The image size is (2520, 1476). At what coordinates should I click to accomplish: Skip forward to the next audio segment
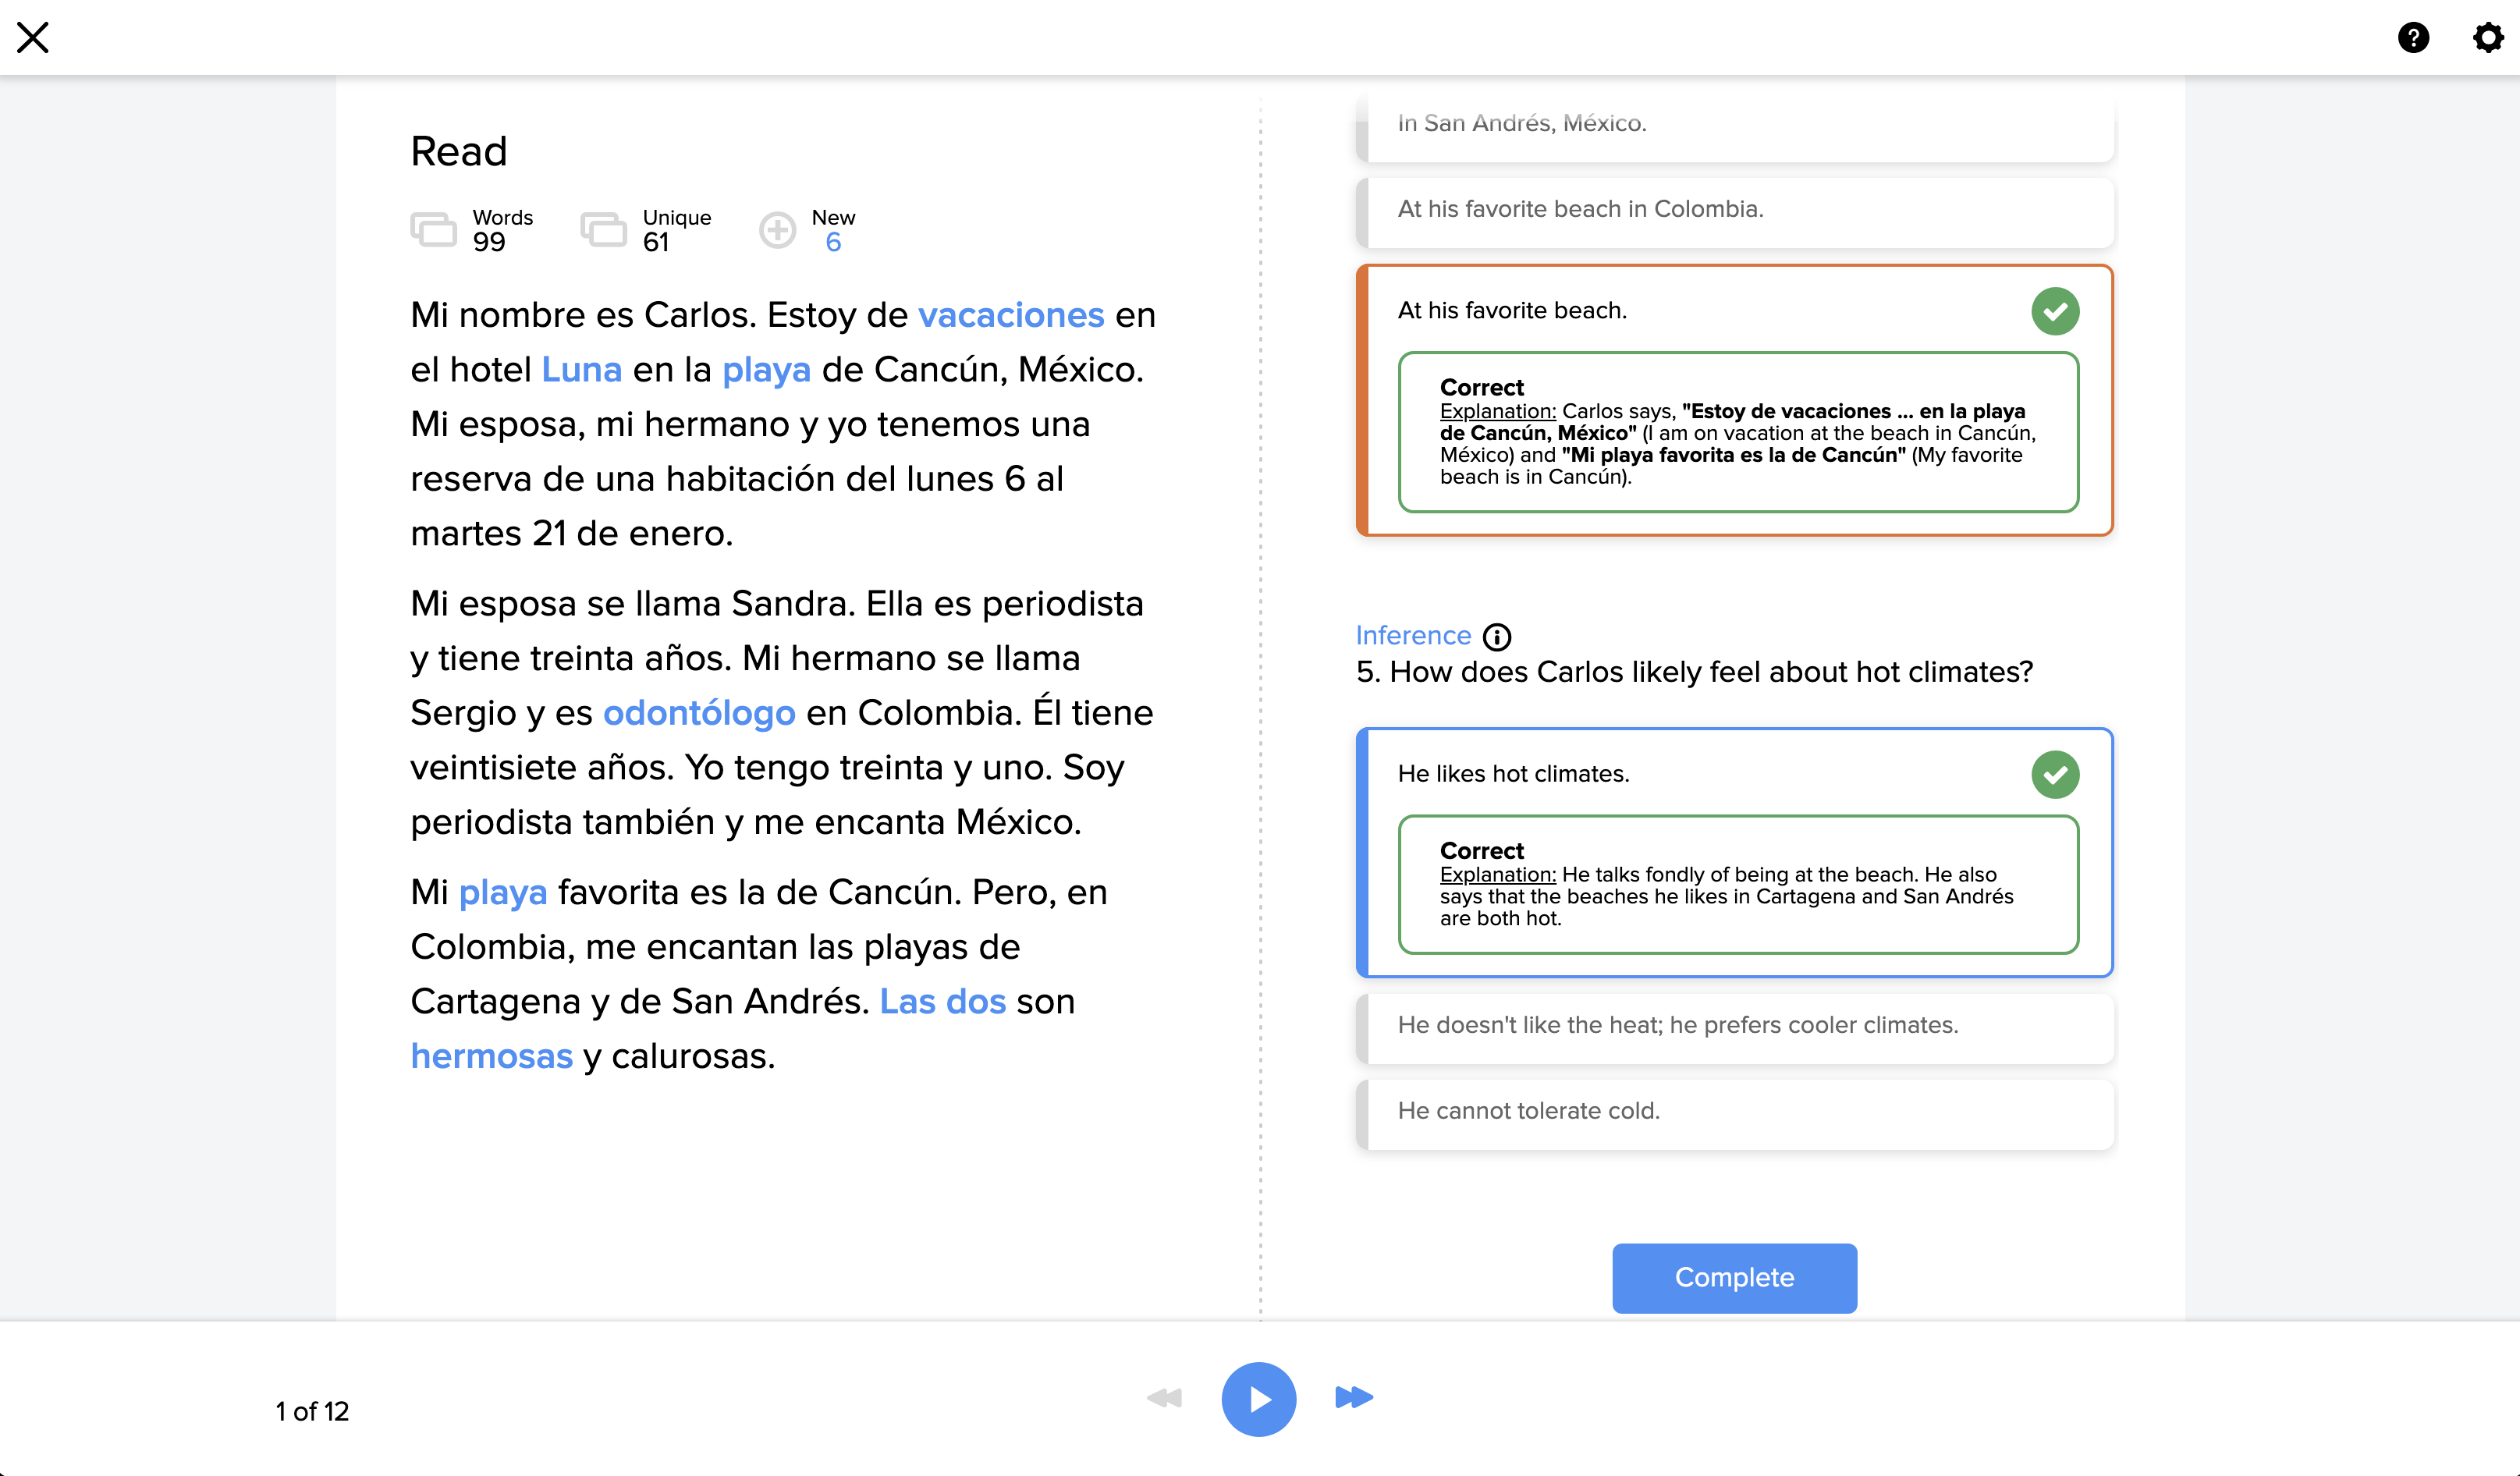coord(1354,1397)
